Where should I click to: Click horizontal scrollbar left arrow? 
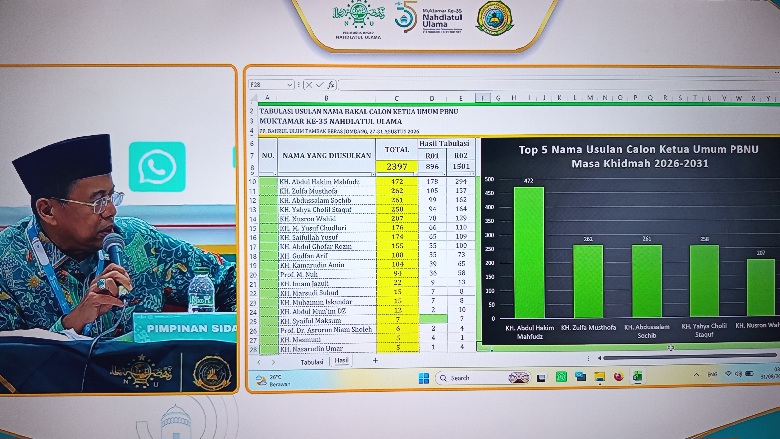(x=599, y=357)
